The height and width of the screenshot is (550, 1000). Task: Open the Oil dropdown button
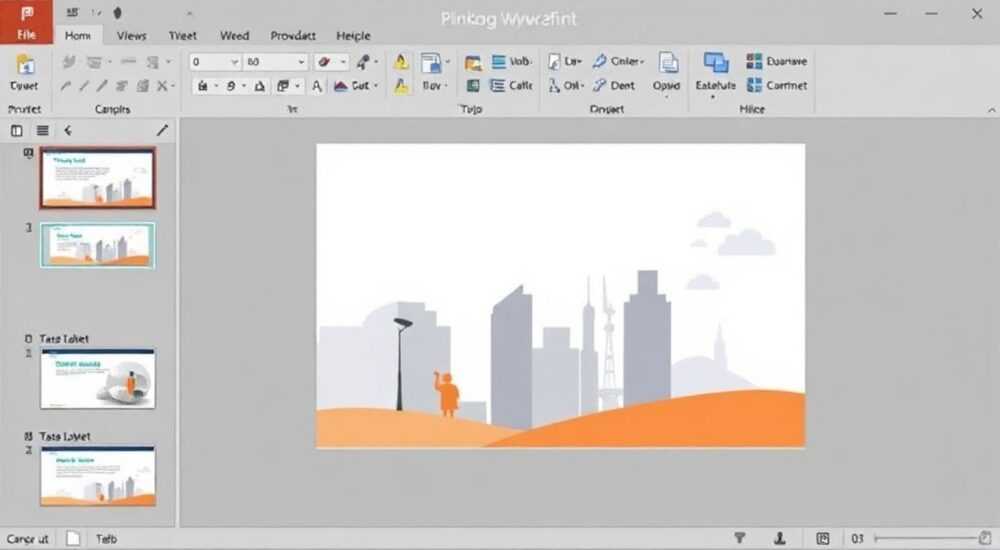[565, 85]
